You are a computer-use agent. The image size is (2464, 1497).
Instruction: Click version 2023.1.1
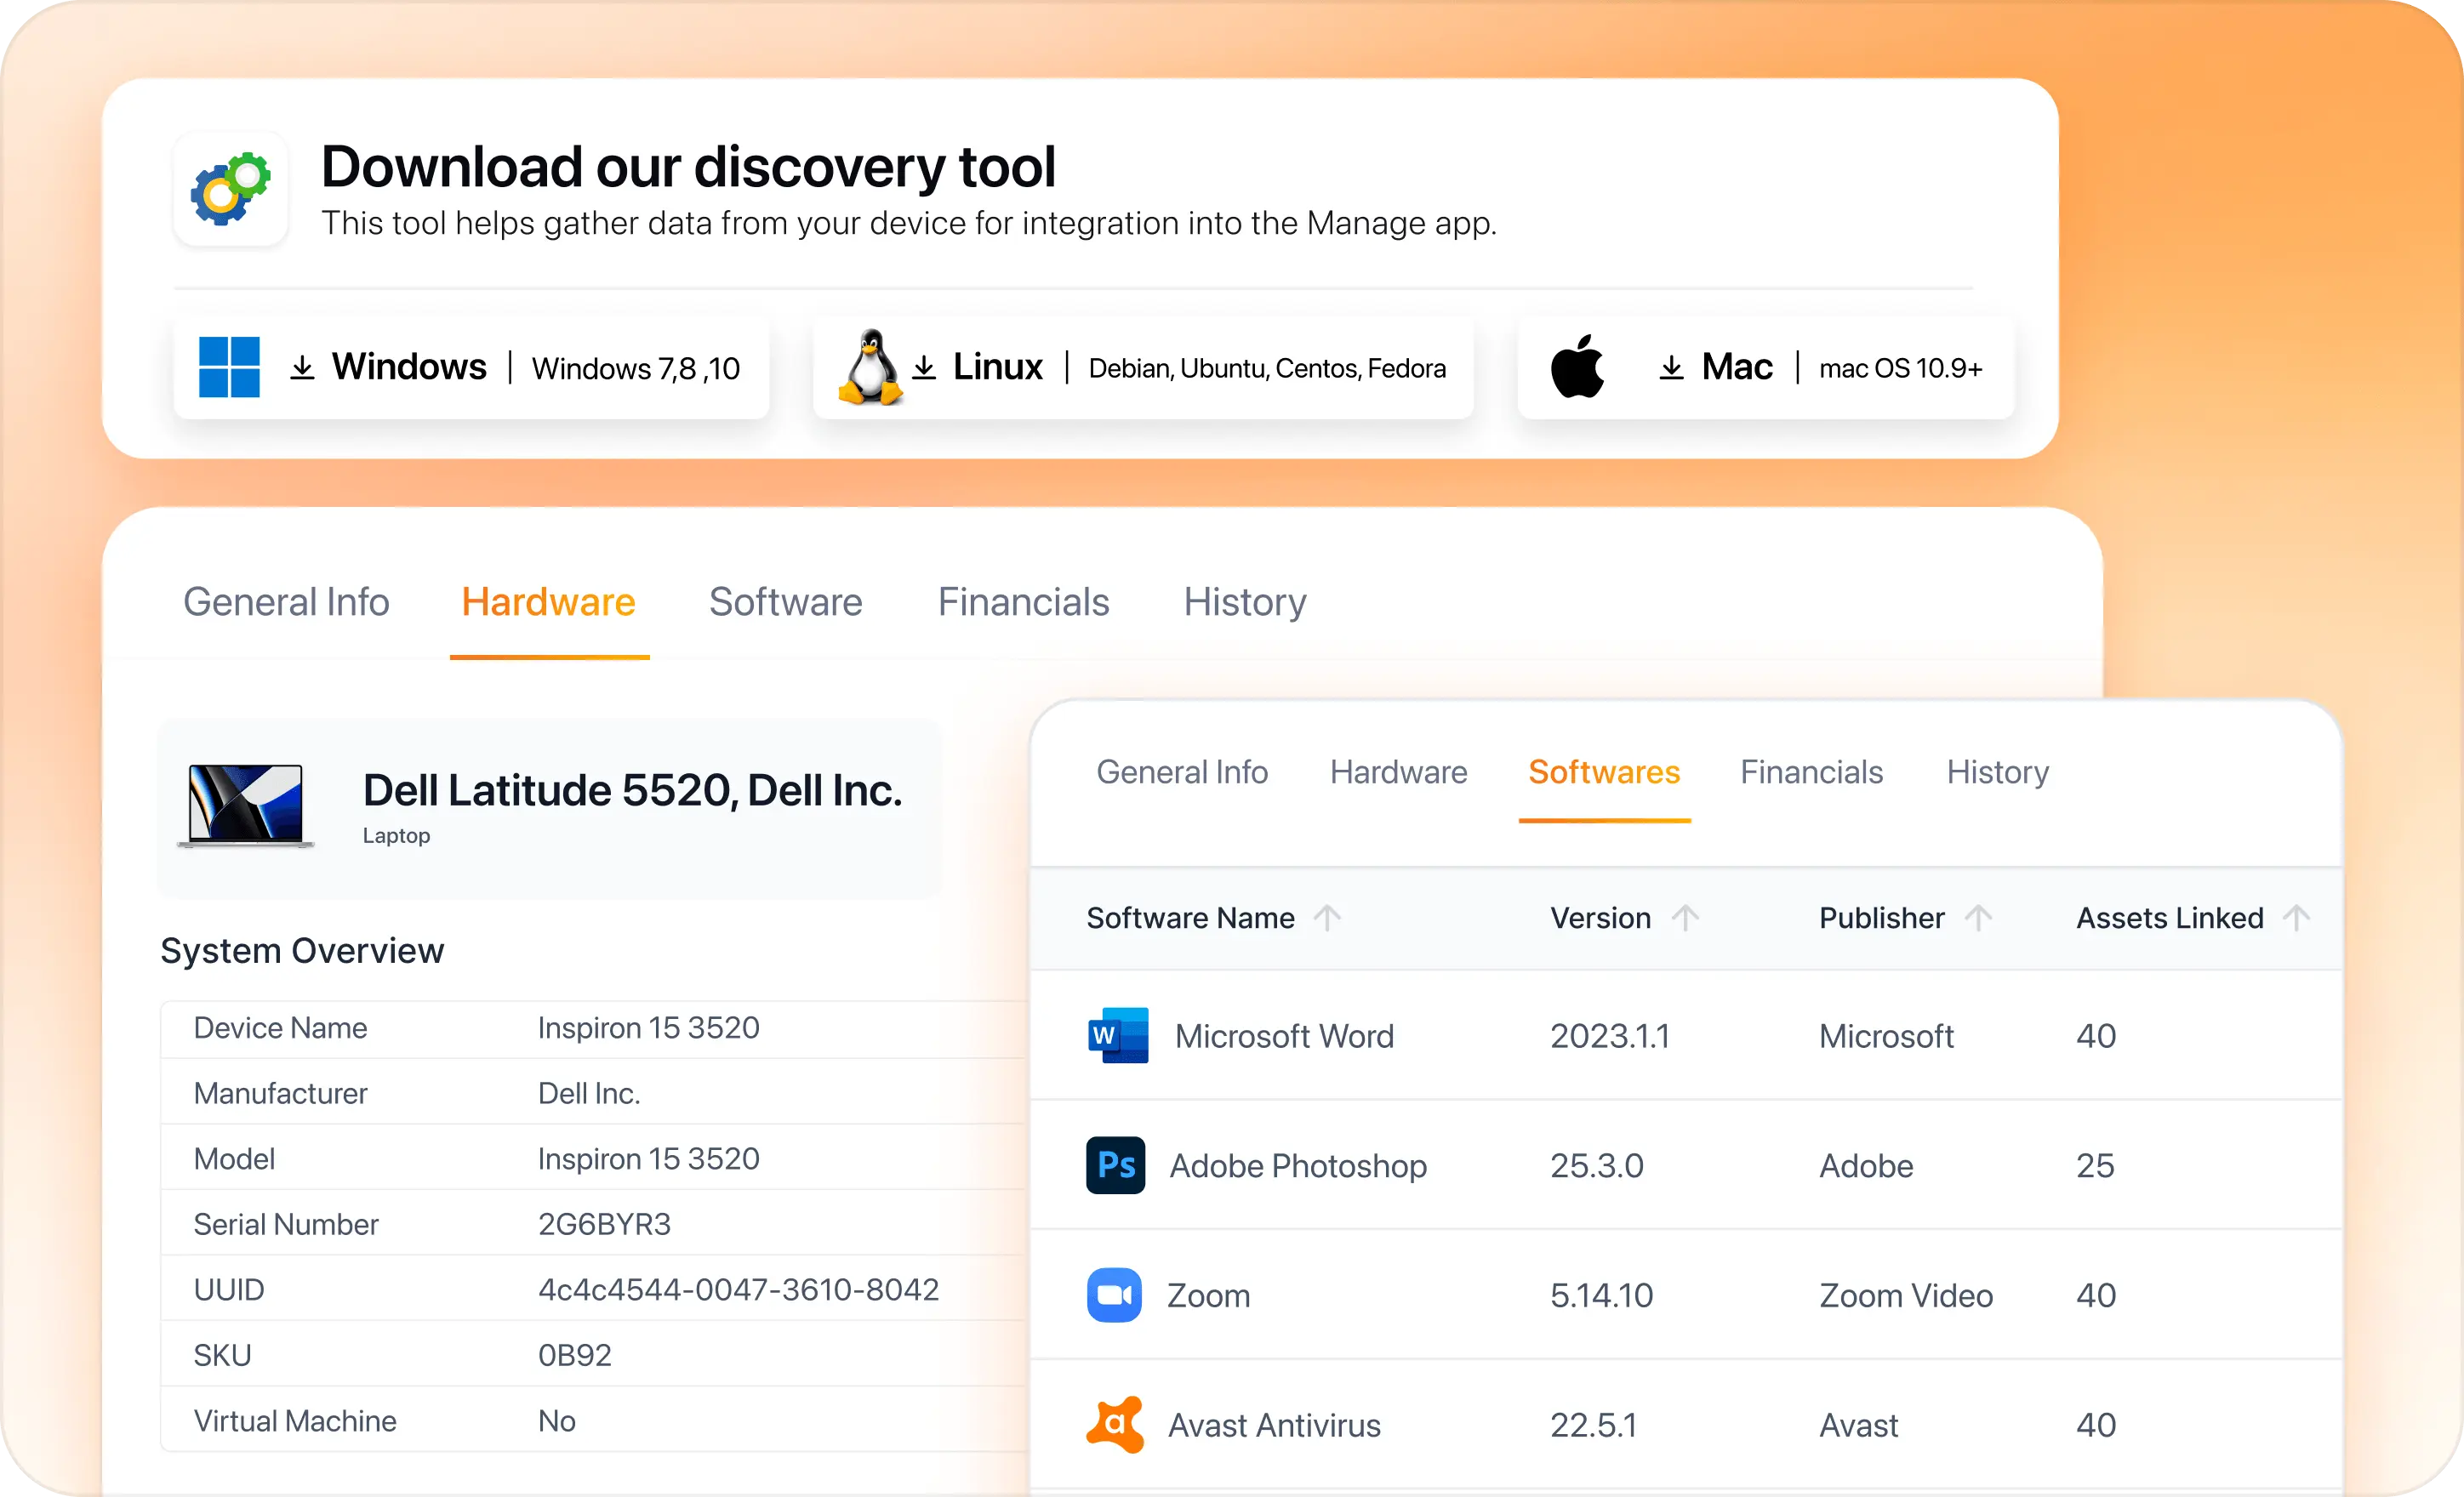click(x=1610, y=1036)
